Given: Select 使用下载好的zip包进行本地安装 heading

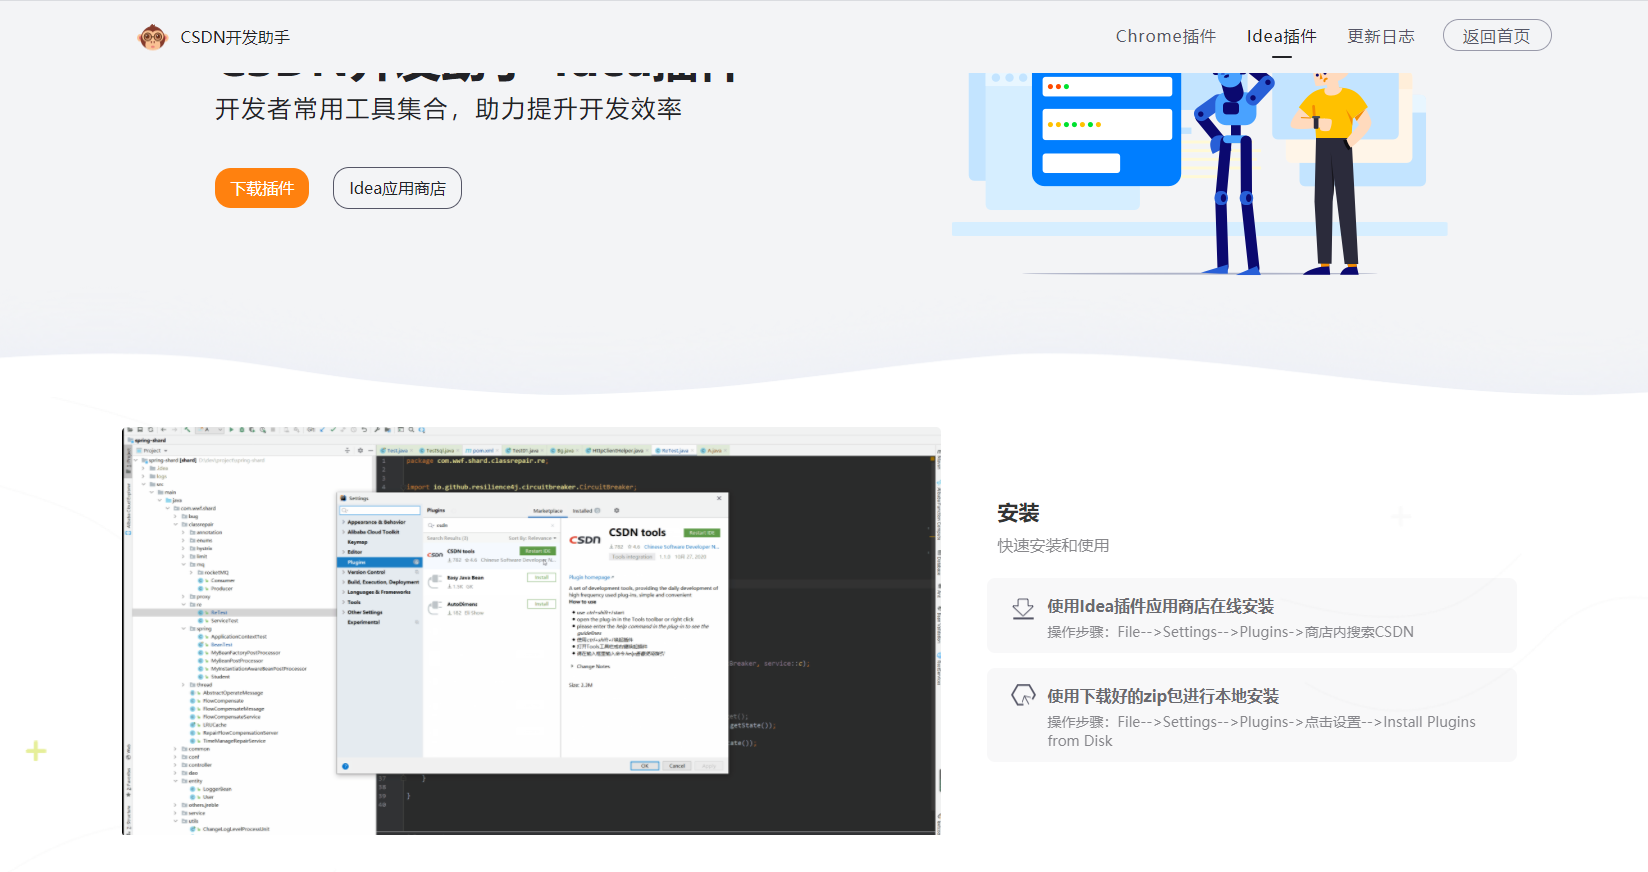Looking at the screenshot, I should point(1163,696).
